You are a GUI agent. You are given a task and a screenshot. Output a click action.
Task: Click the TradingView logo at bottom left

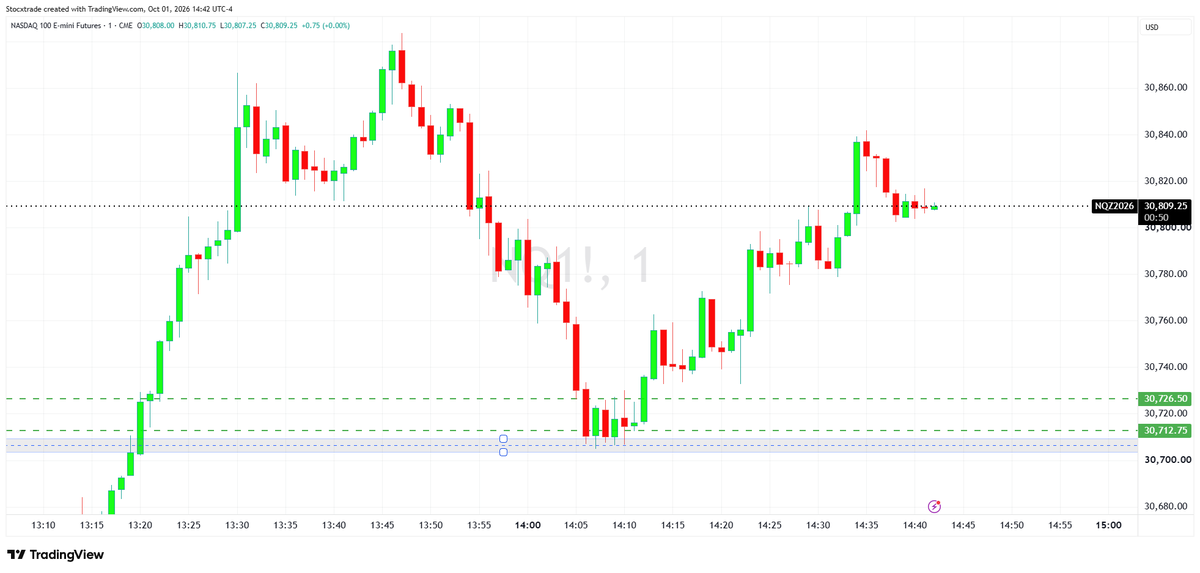55,555
